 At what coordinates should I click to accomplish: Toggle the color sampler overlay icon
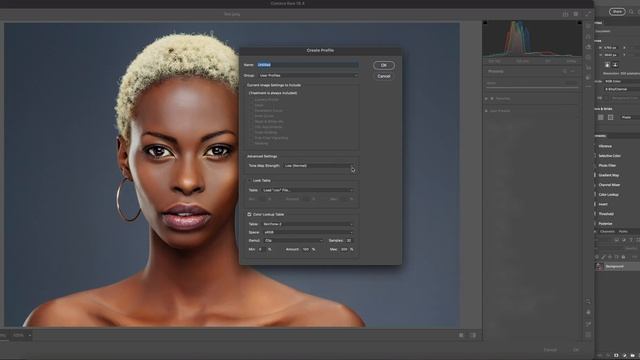588,323
